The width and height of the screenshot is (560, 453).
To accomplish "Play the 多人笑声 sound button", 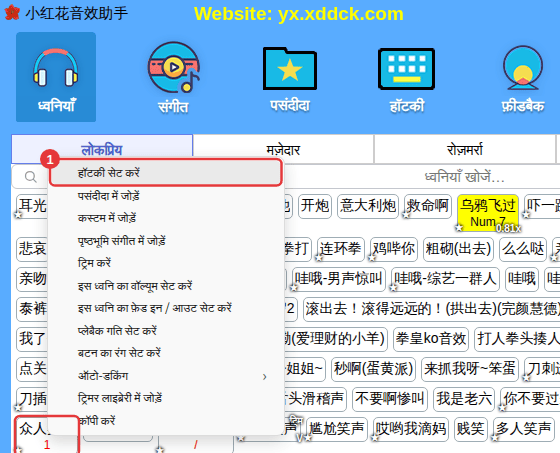I will [524, 429].
